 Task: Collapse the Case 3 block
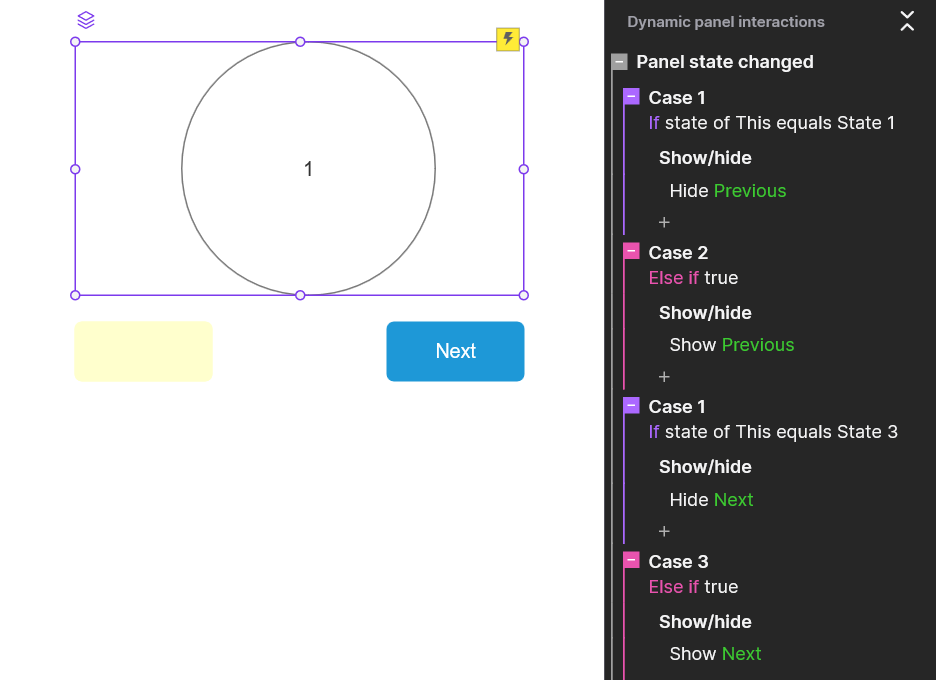pos(631,560)
